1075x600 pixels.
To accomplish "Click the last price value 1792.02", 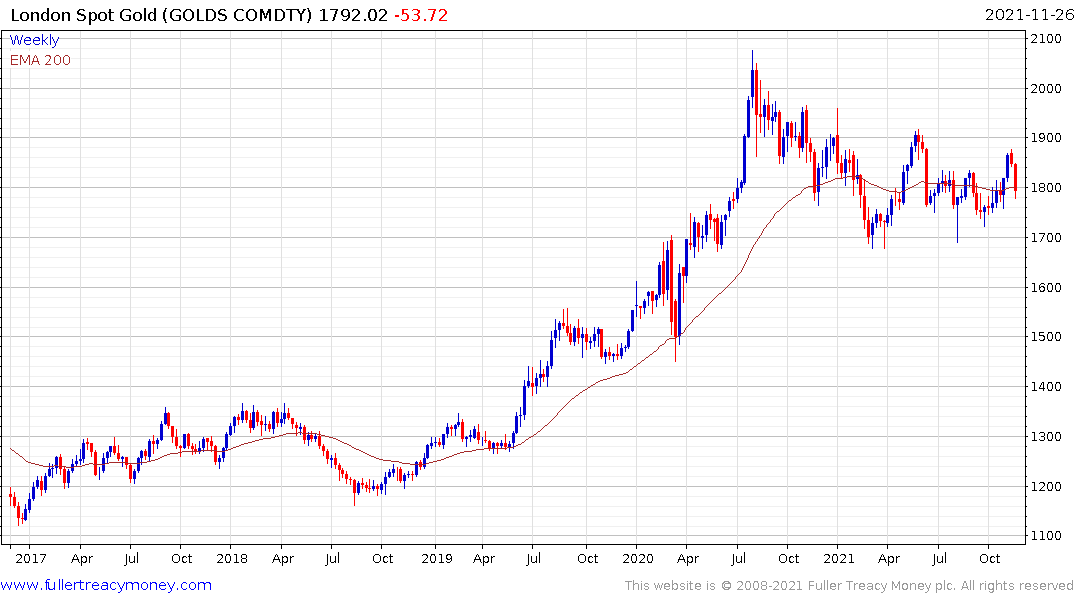I will tap(353, 14).
